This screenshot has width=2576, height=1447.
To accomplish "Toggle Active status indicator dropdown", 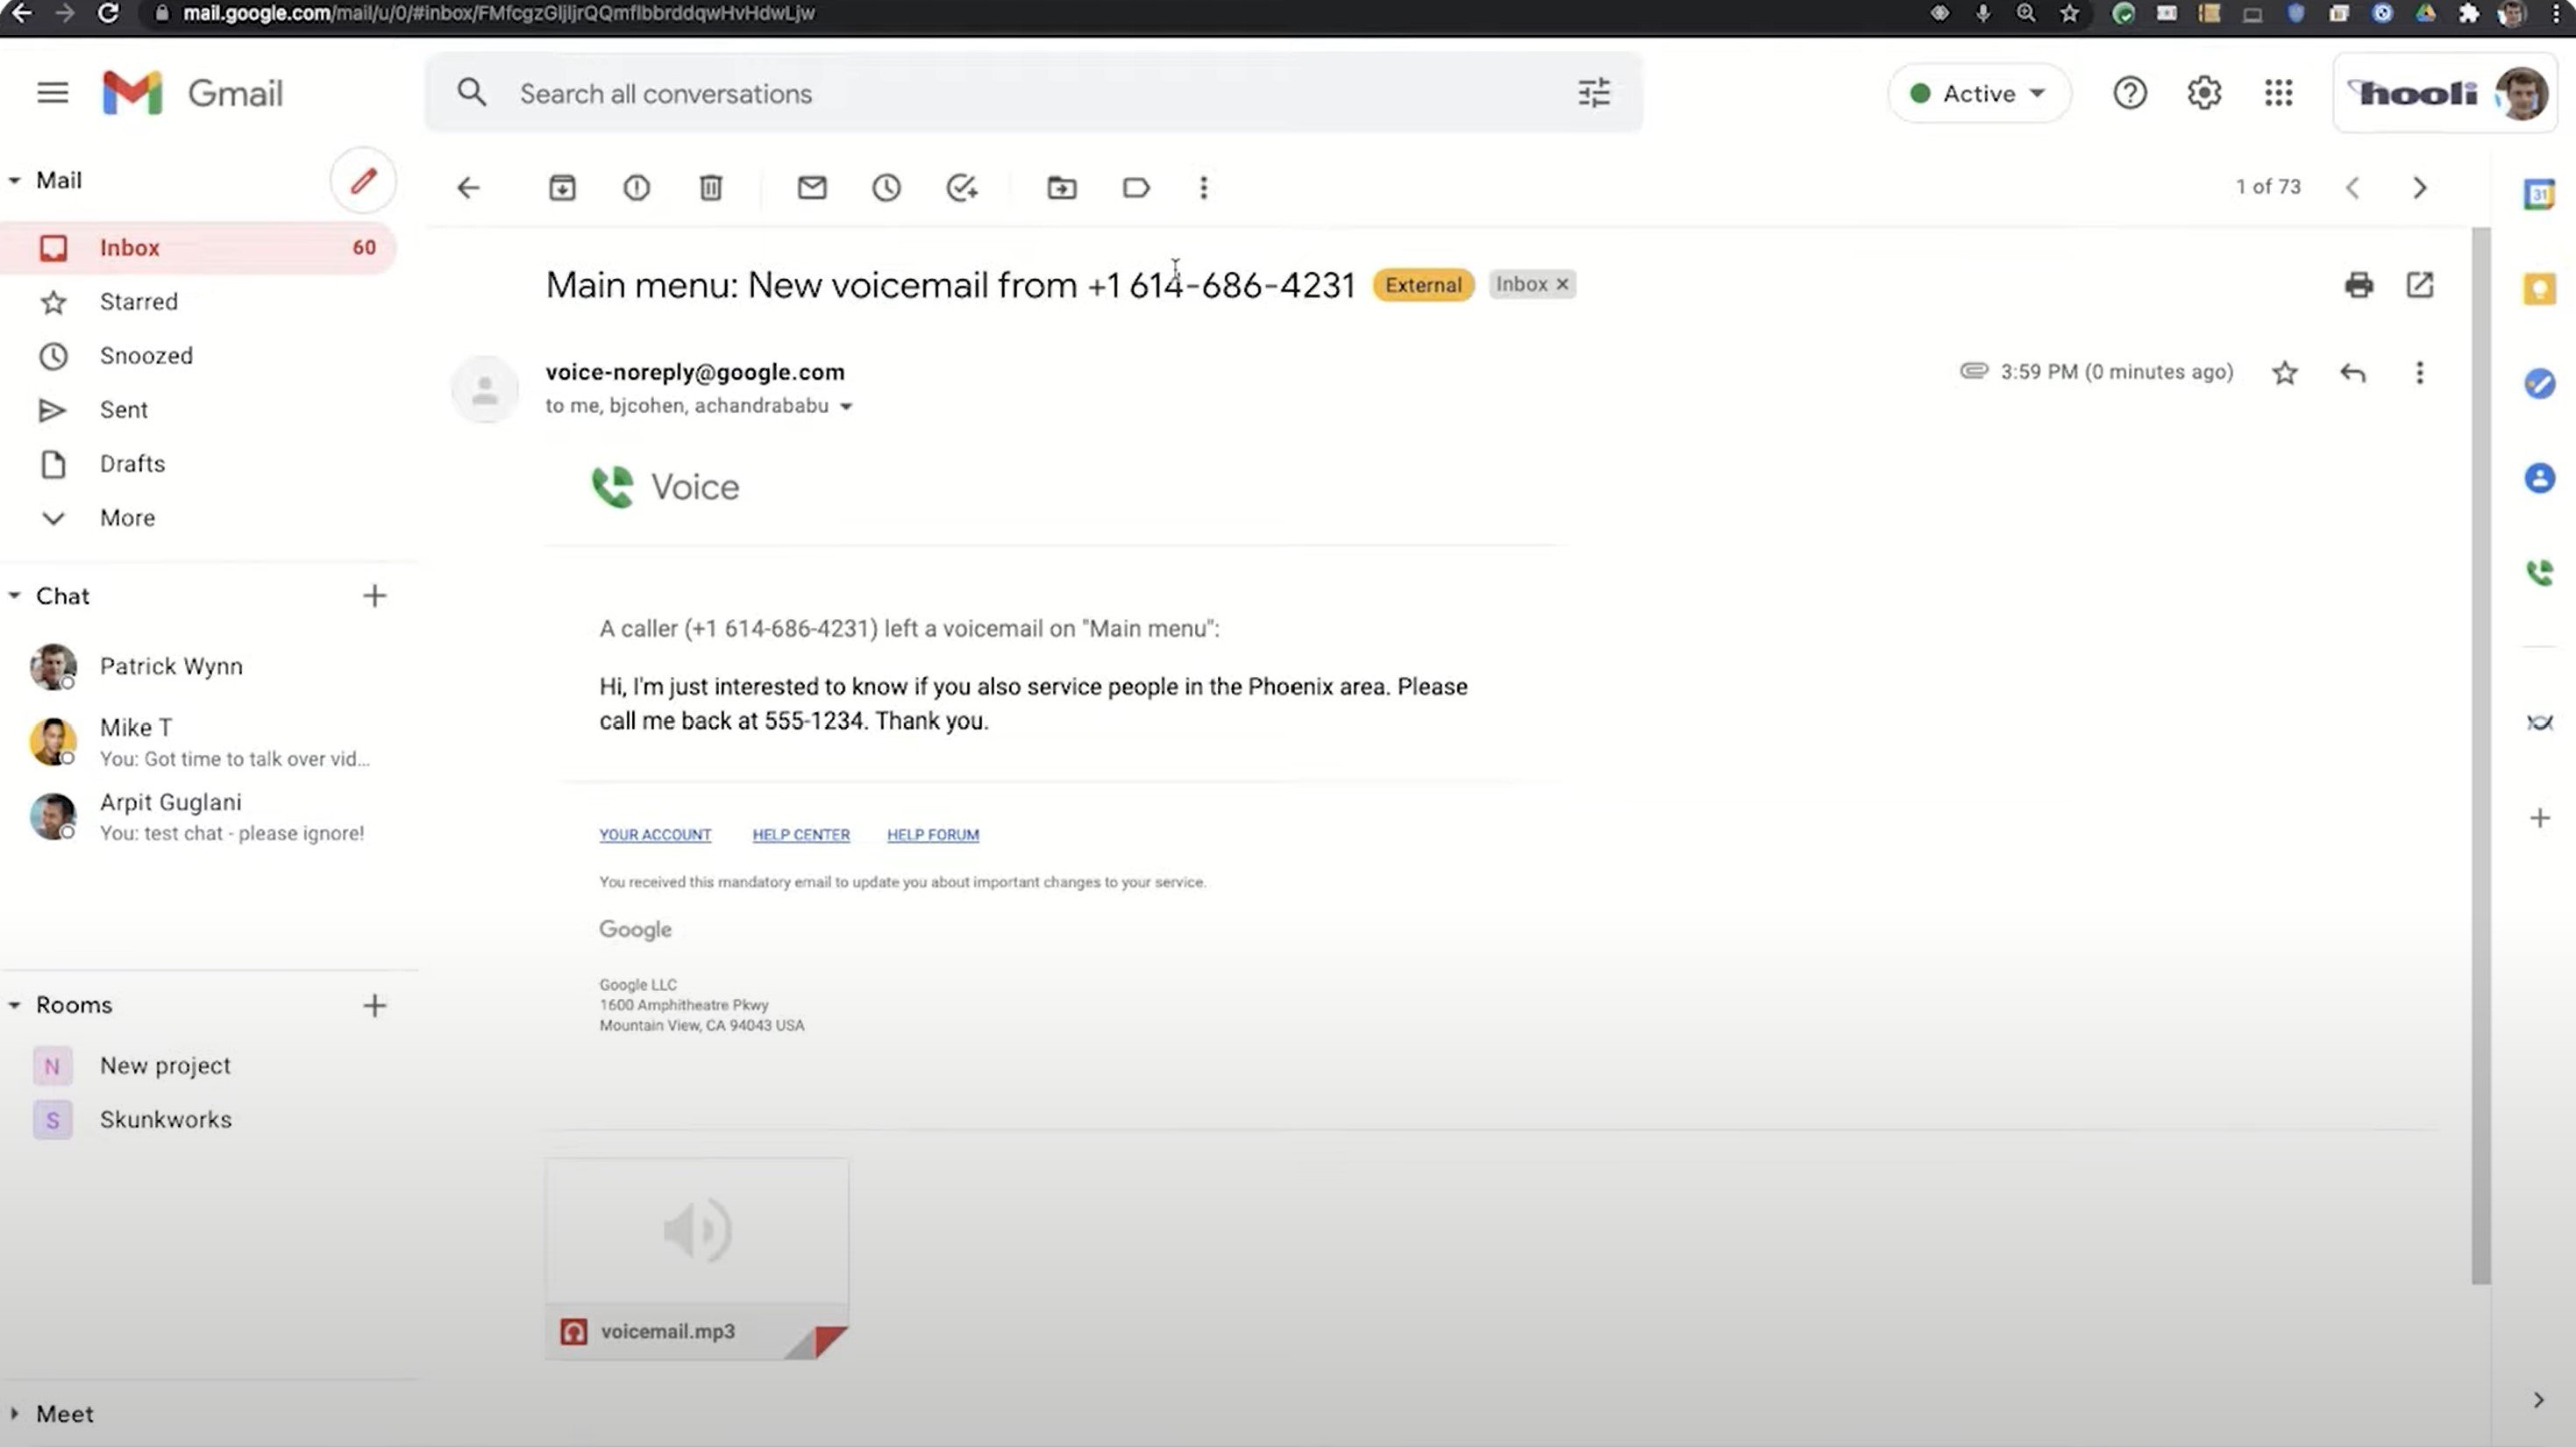I will point(1976,92).
